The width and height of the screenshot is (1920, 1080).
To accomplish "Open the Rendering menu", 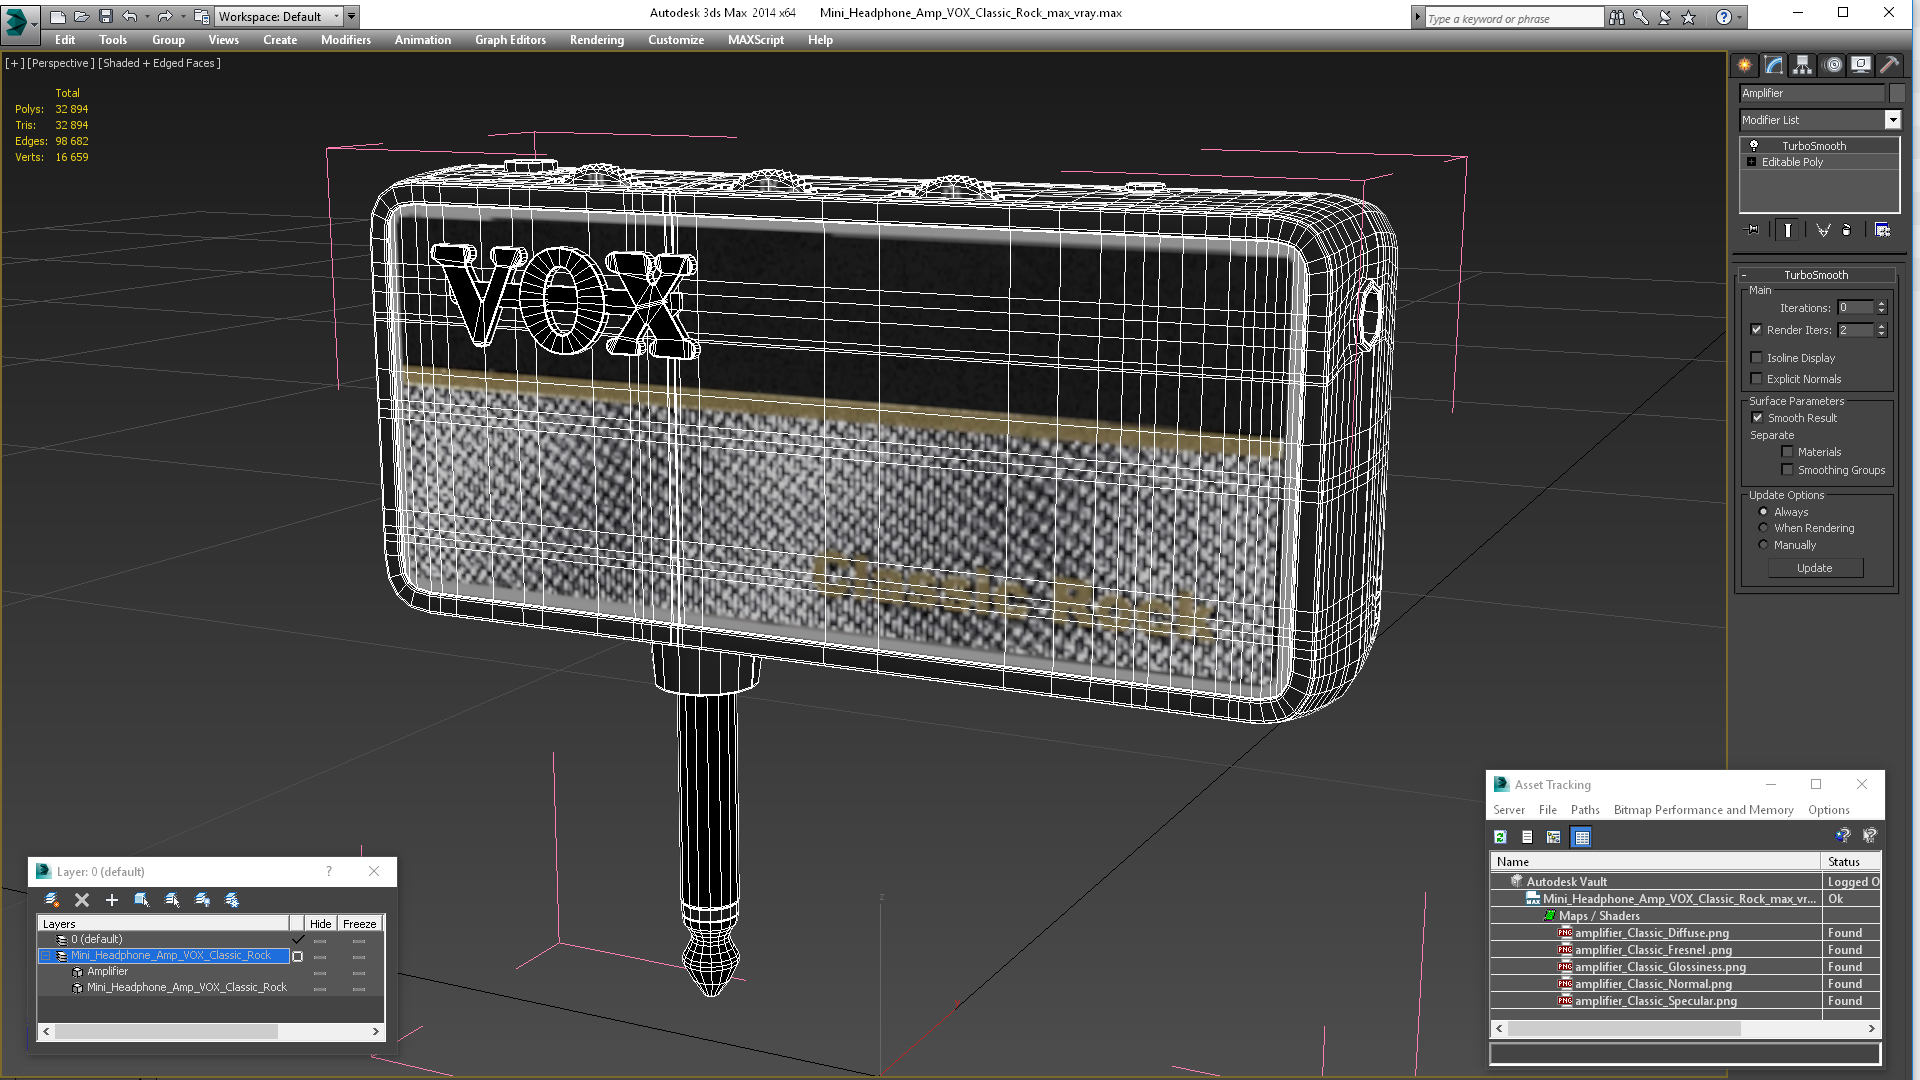I will click(x=597, y=40).
